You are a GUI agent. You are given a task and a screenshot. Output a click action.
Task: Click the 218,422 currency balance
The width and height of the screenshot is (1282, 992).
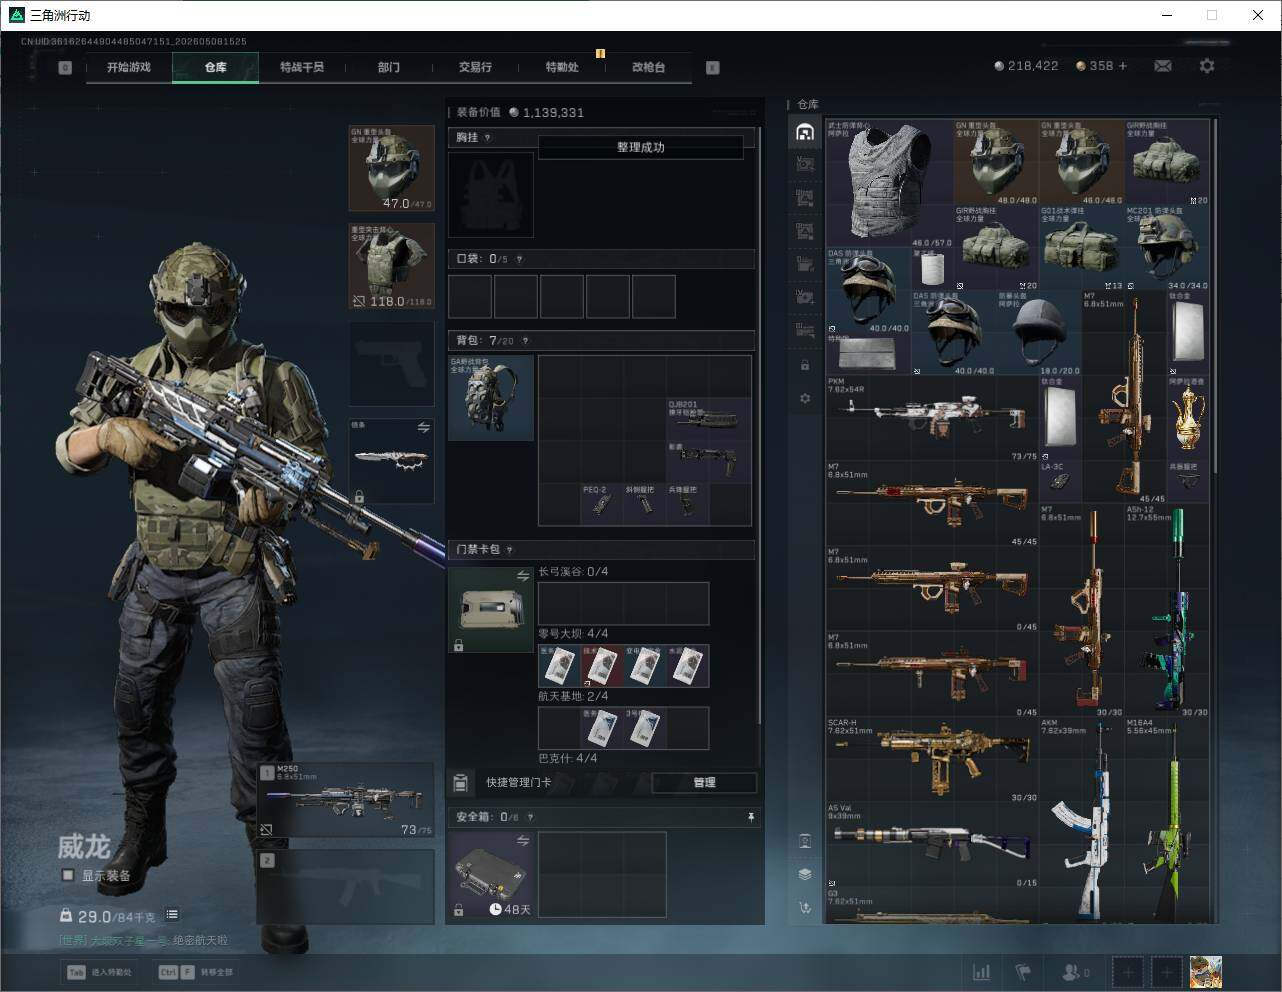click(1027, 66)
